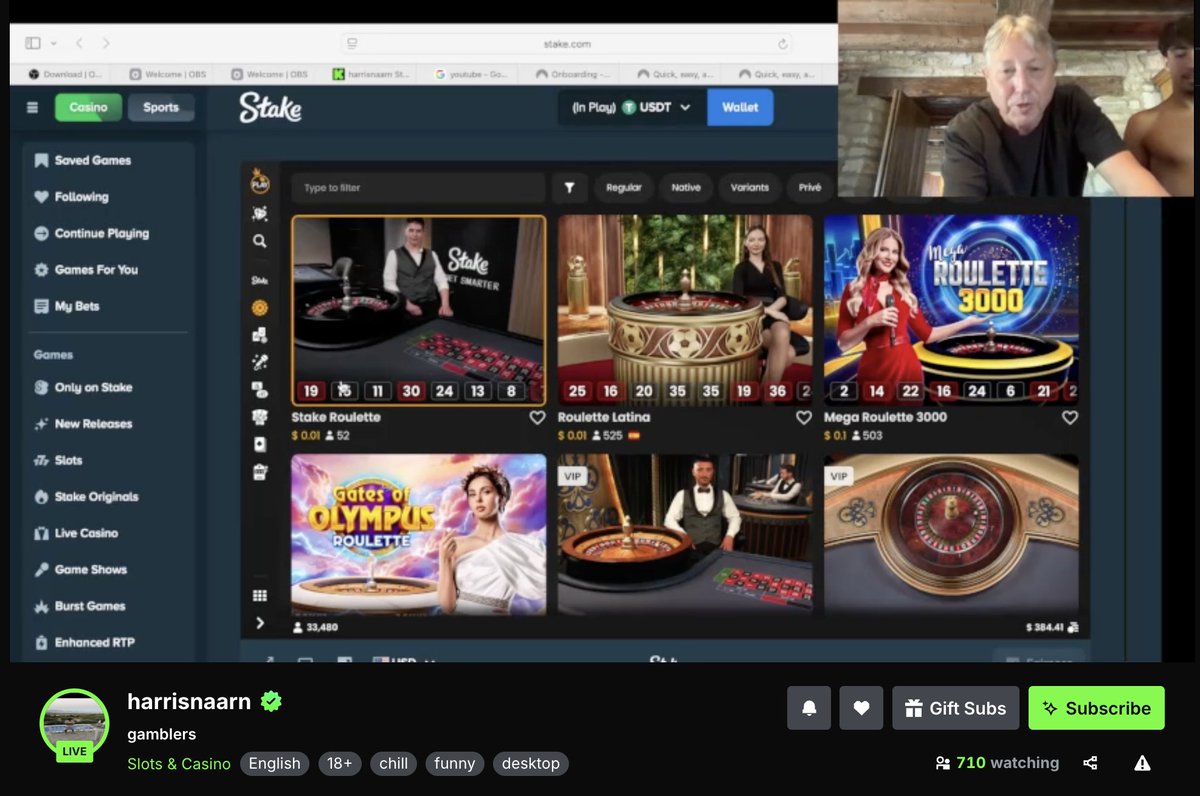Viewport: 1200px width, 796px height.
Task: Click the Stake logo in header
Action: (270, 108)
